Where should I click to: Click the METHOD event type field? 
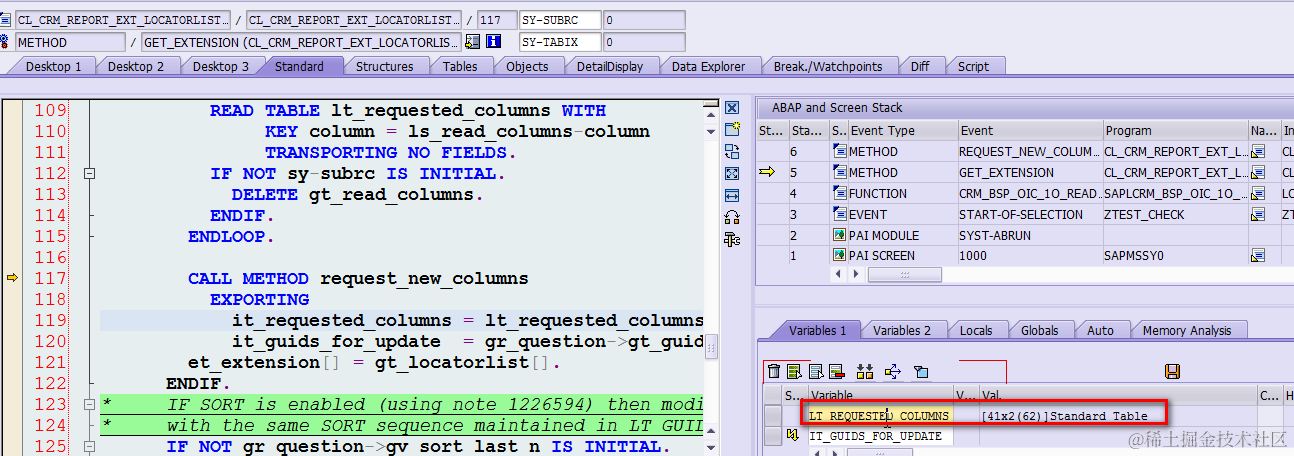70,42
